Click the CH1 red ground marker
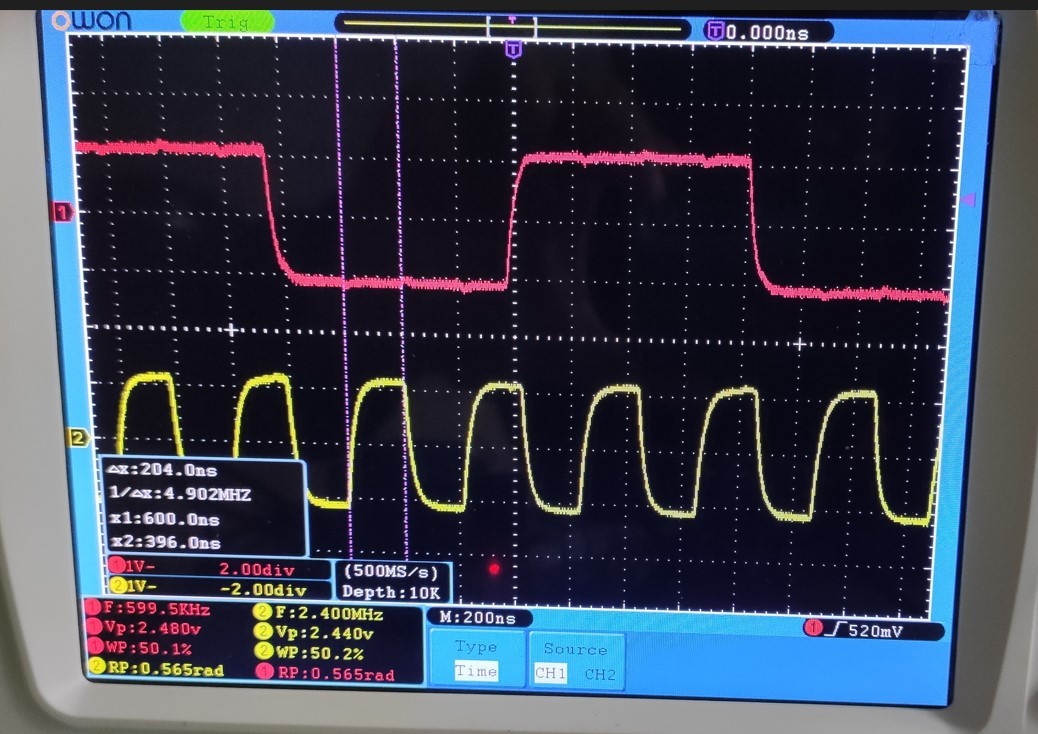The height and width of the screenshot is (734, 1038). 63,212
